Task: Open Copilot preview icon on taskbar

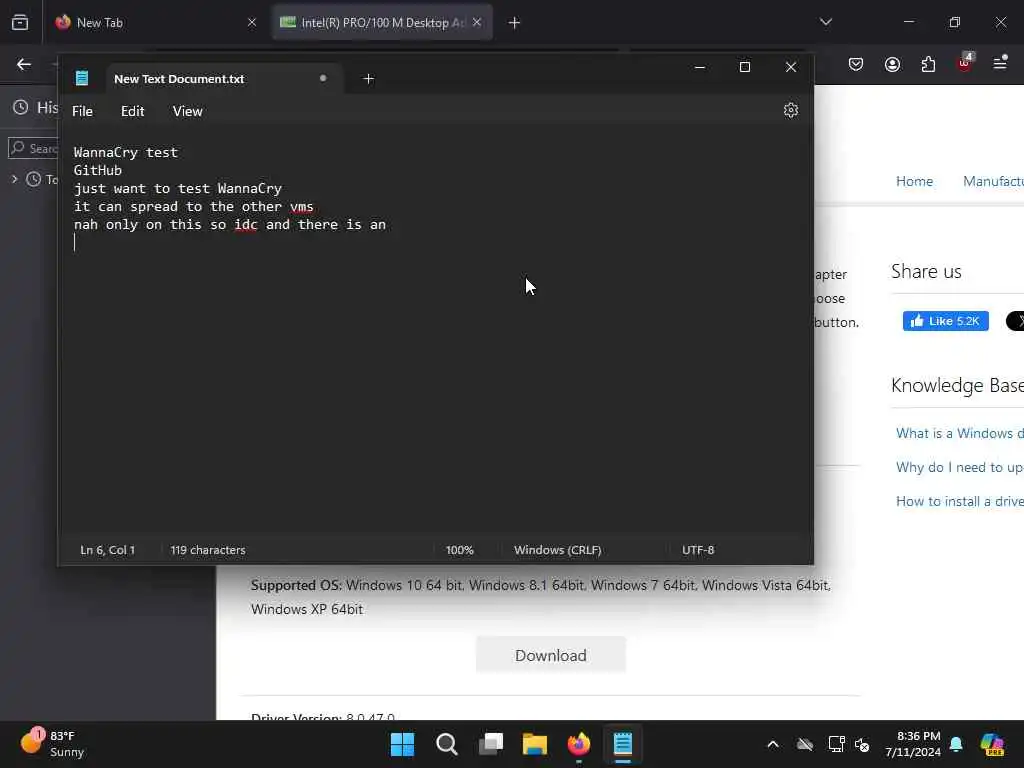Action: coord(991,744)
